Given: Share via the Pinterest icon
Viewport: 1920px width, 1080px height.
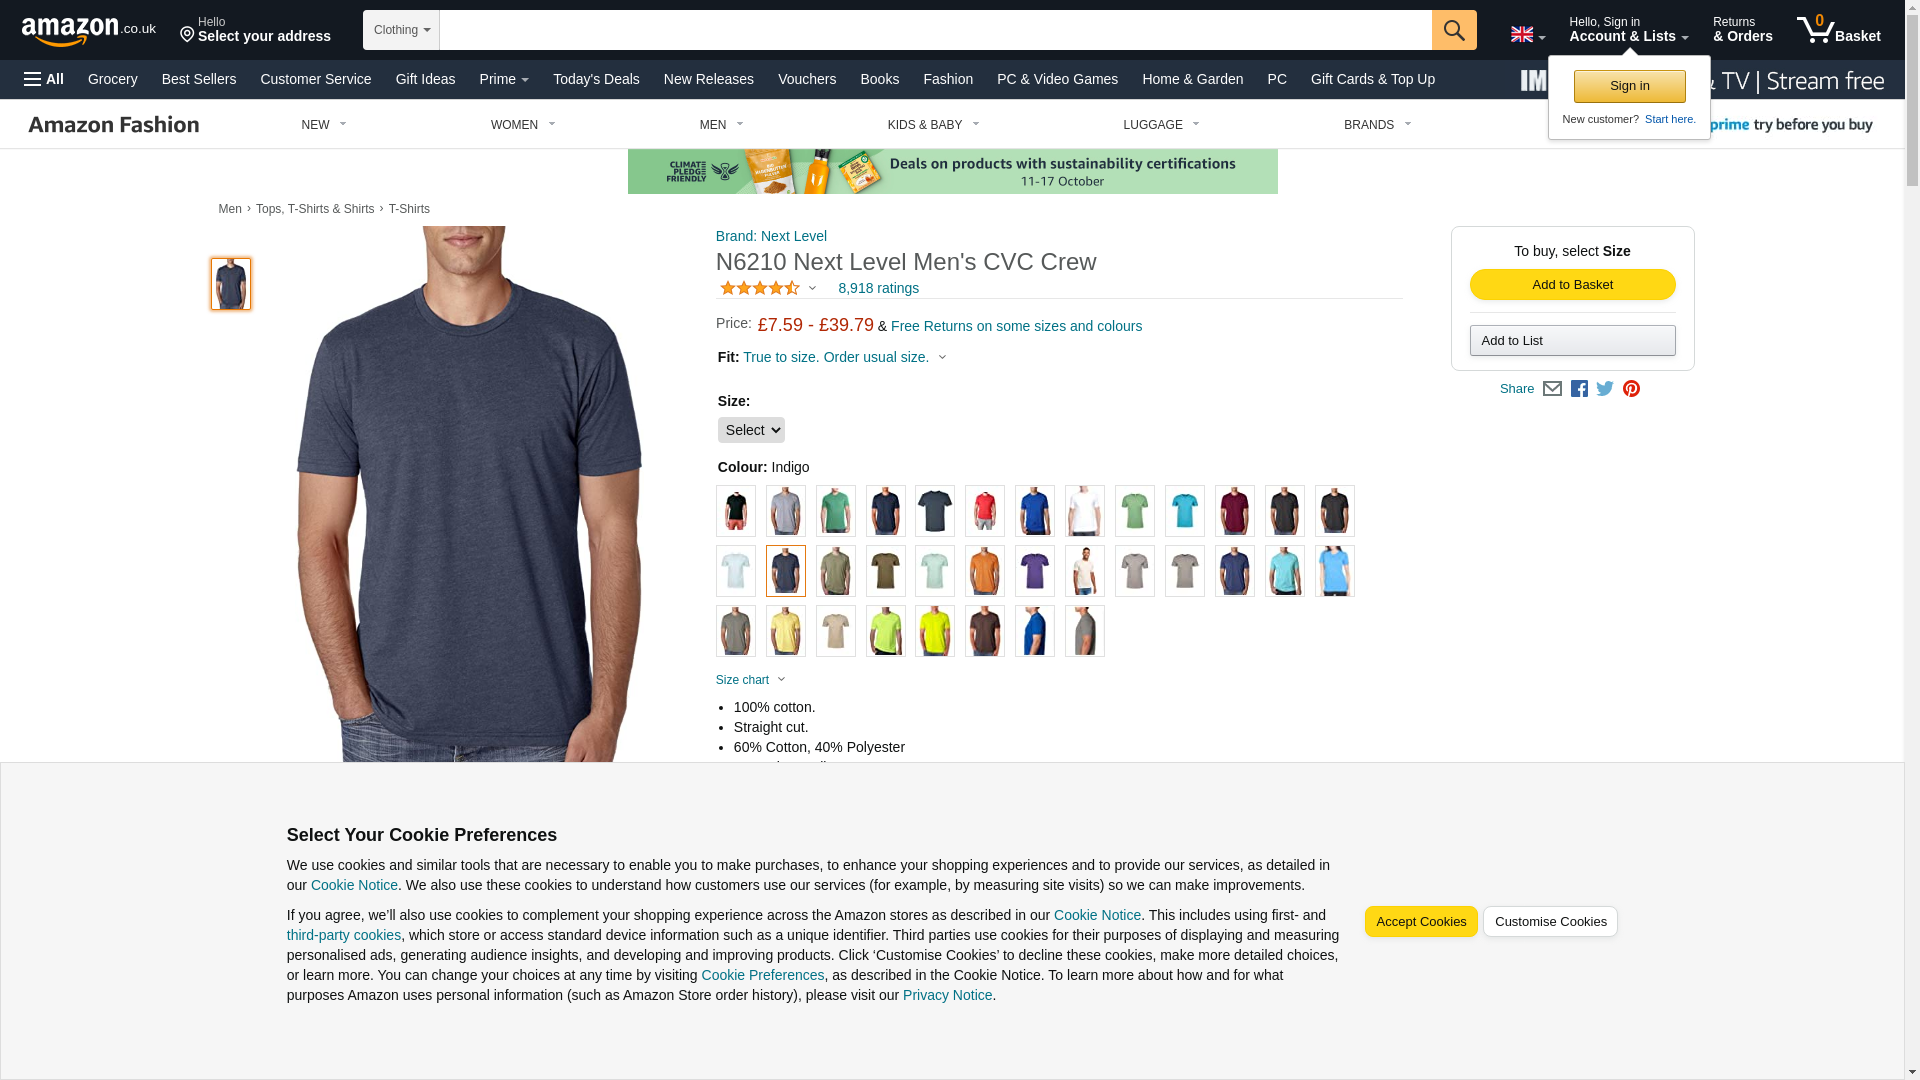Looking at the screenshot, I should pos(1631,389).
